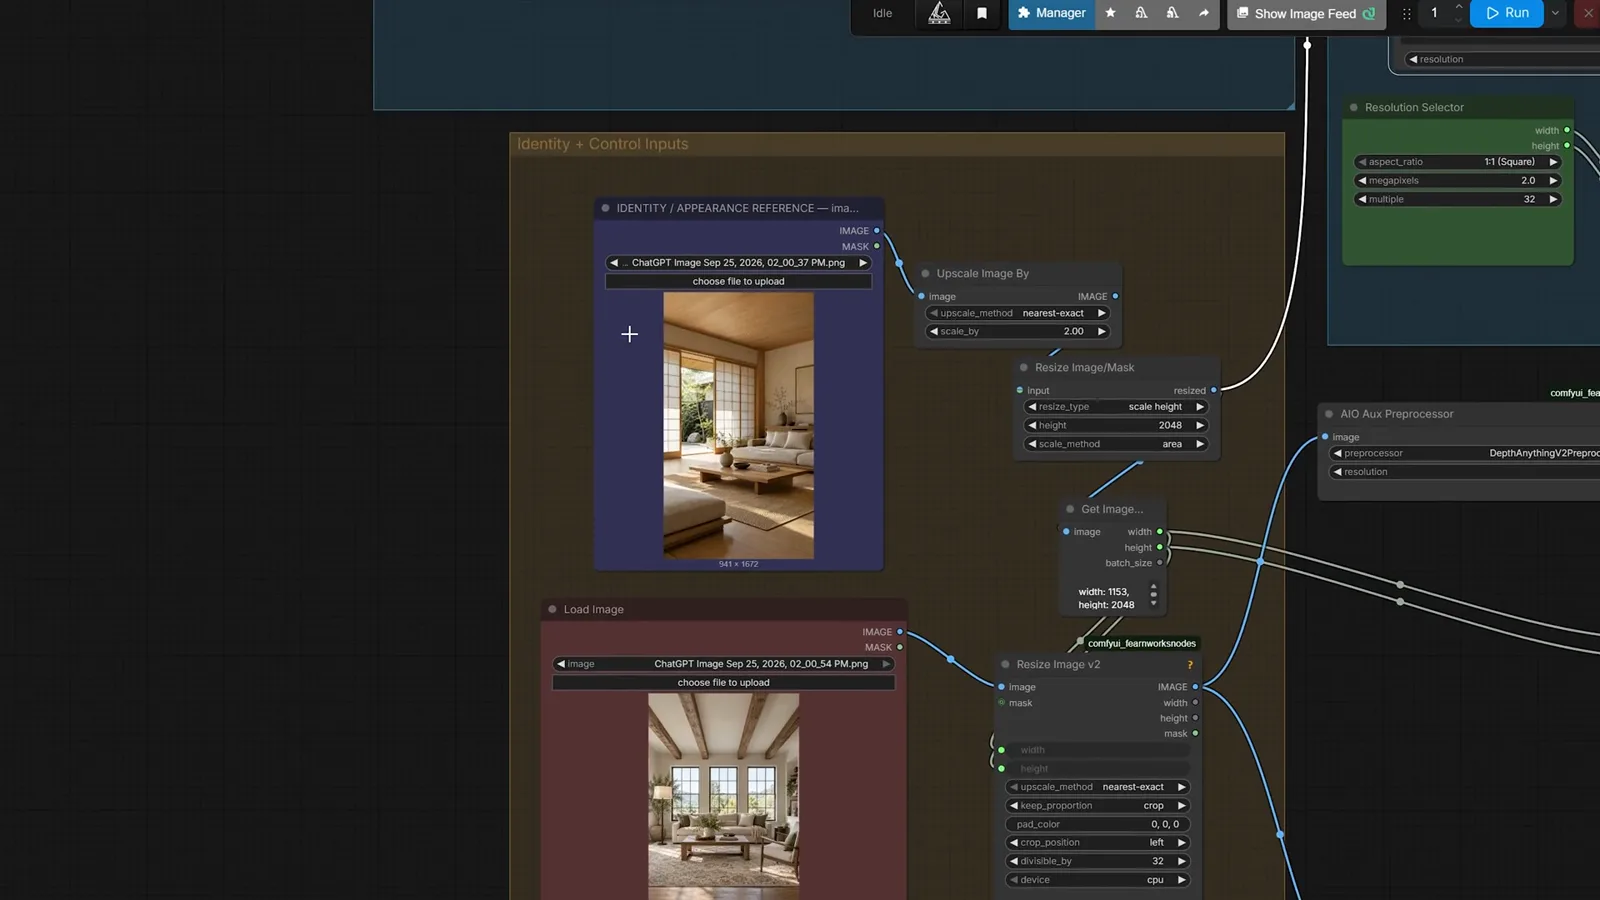1600x900 pixels.
Task: Click the pad_color 0, 0, 0 field
Action: 1097,825
